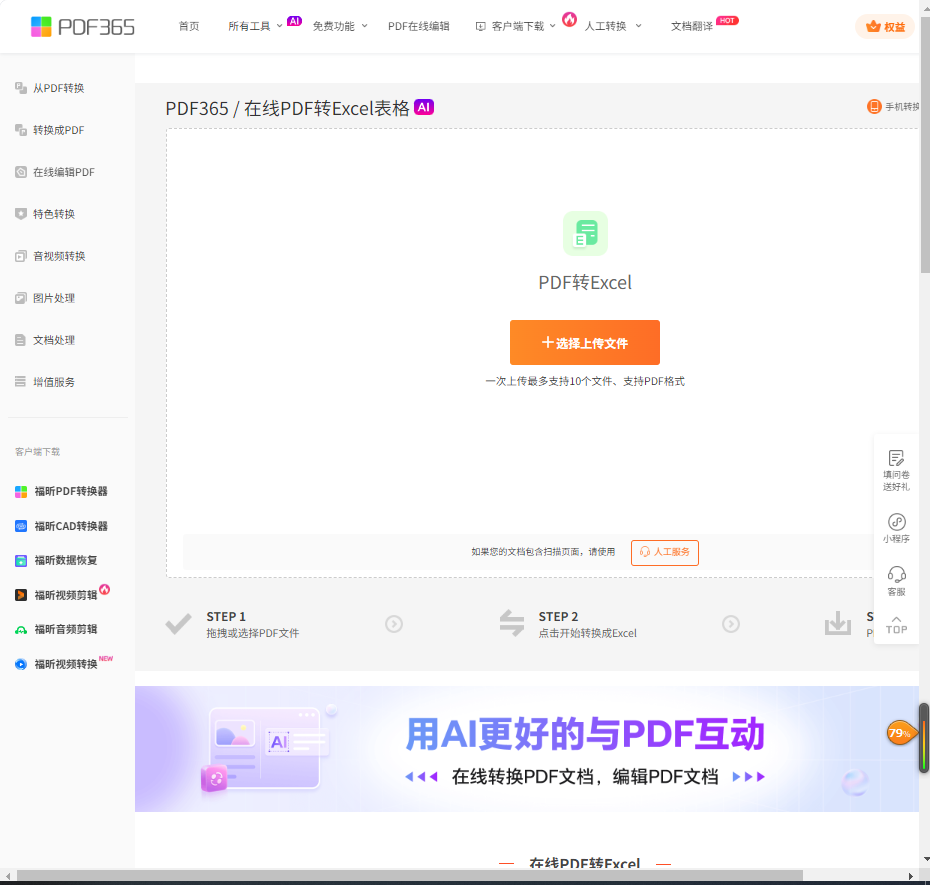Click the 文档处理 sidebar icon
This screenshot has height=885, width=936.
click(x=21, y=340)
